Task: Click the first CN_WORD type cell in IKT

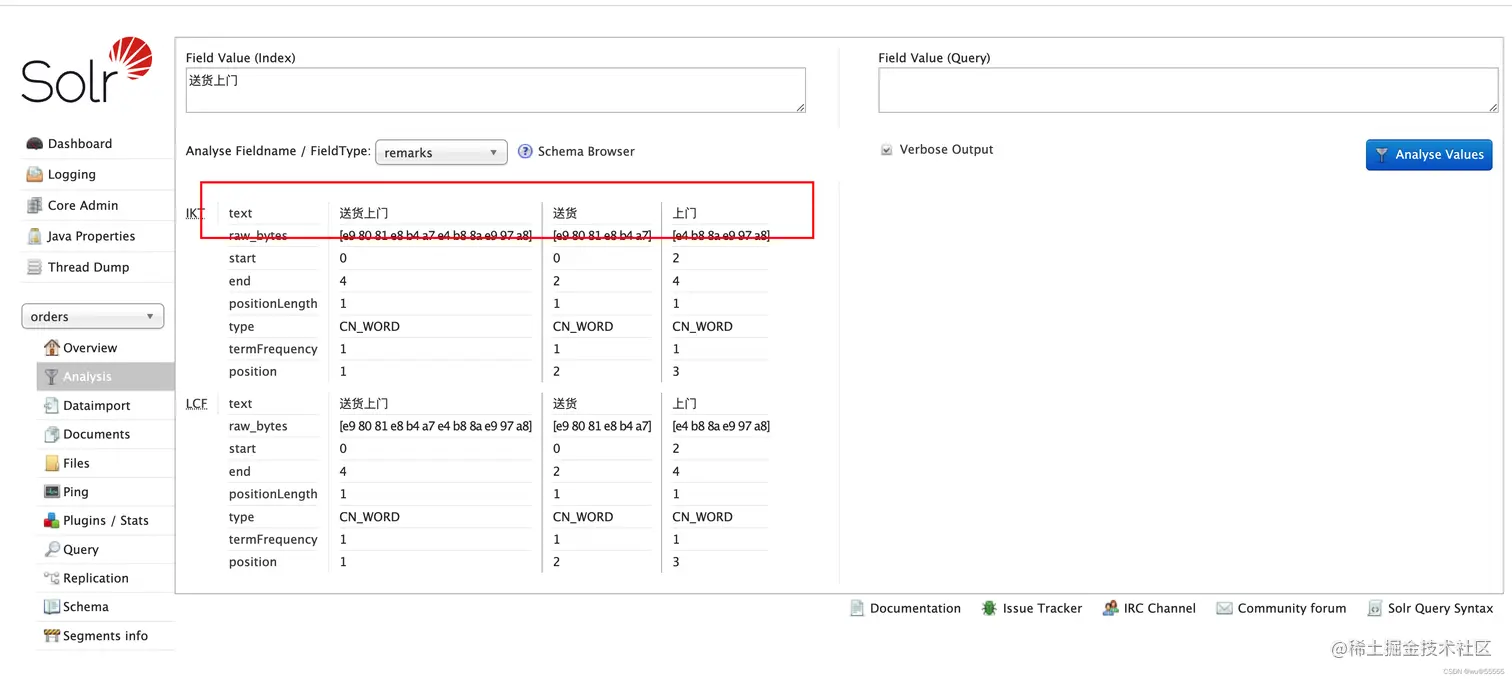Action: tap(369, 327)
